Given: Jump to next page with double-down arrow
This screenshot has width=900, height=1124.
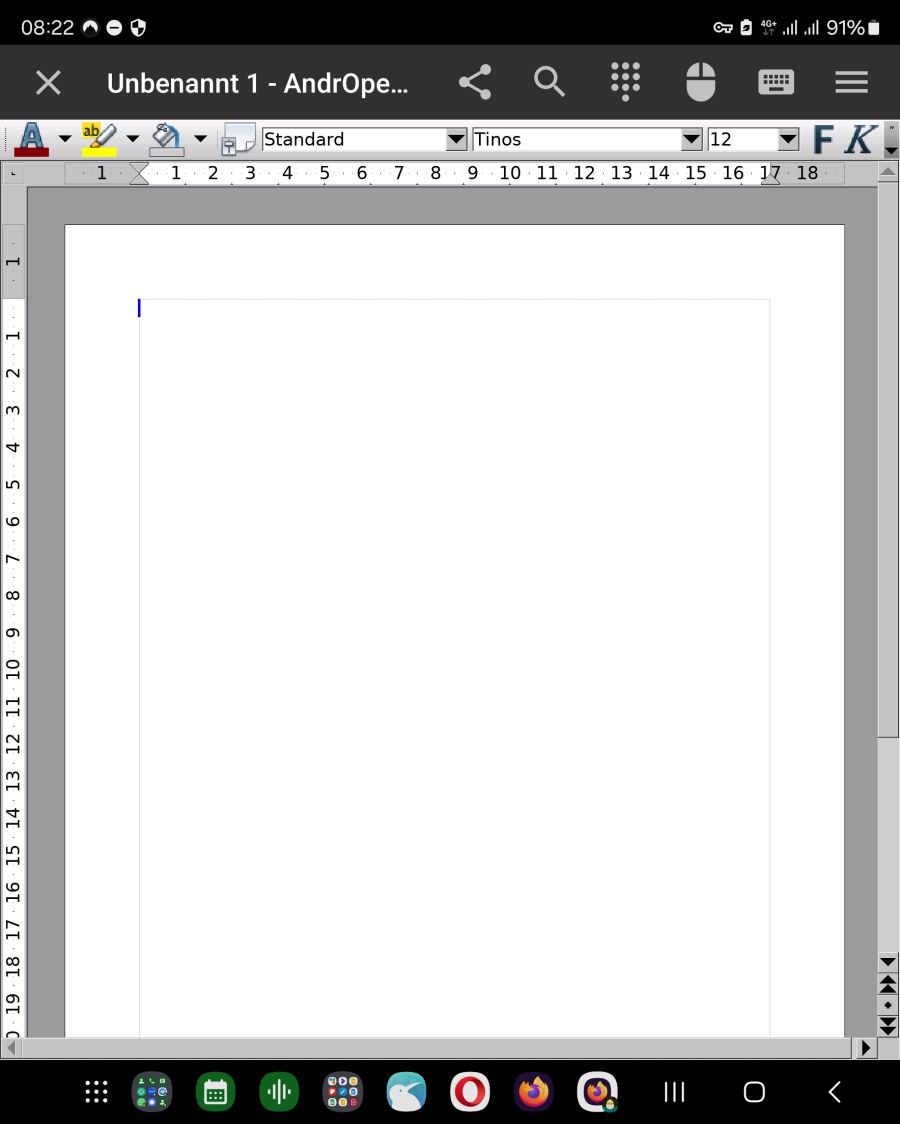Looking at the screenshot, I should (887, 1024).
